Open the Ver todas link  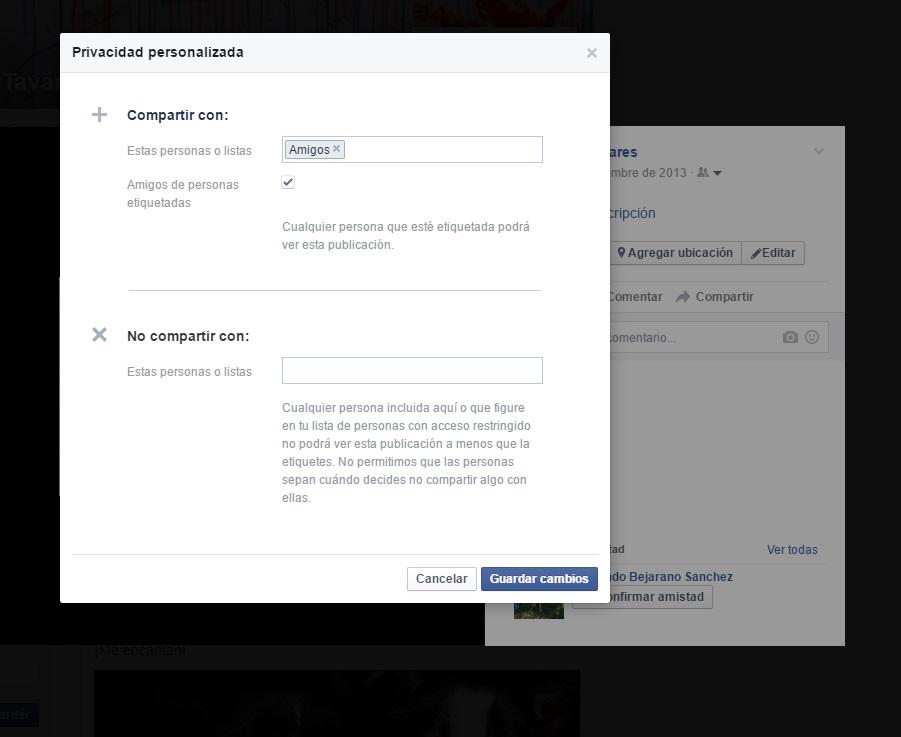(791, 550)
